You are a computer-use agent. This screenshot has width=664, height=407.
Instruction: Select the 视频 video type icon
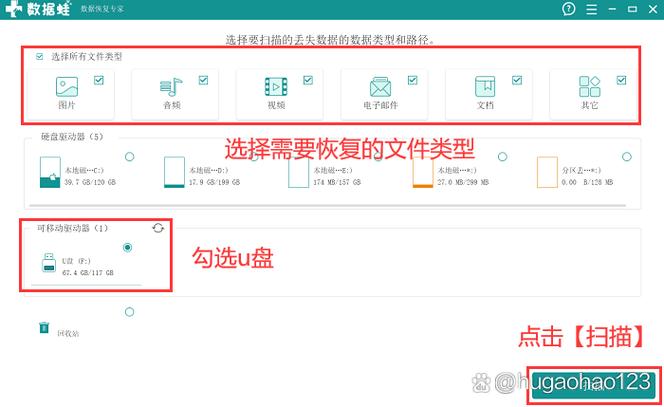(276, 87)
